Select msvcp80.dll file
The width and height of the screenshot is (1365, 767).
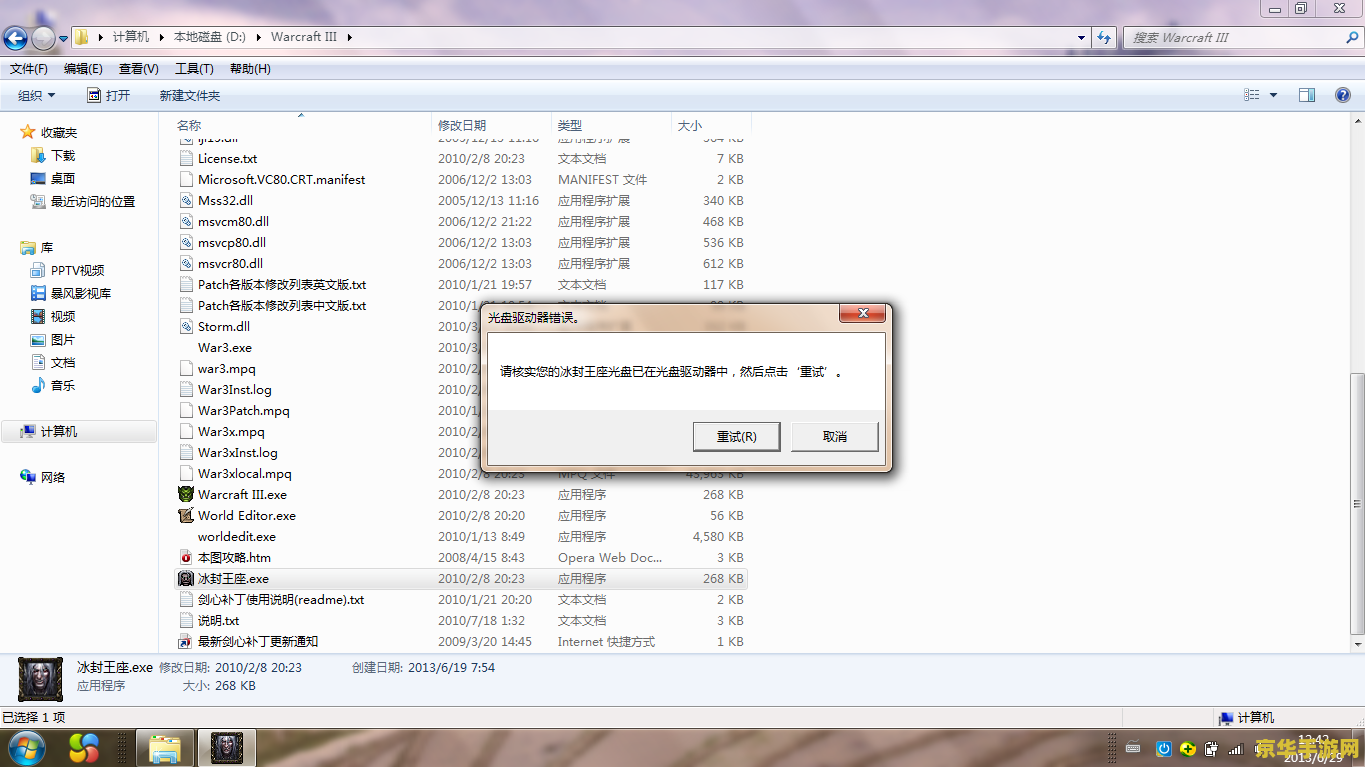coord(232,242)
